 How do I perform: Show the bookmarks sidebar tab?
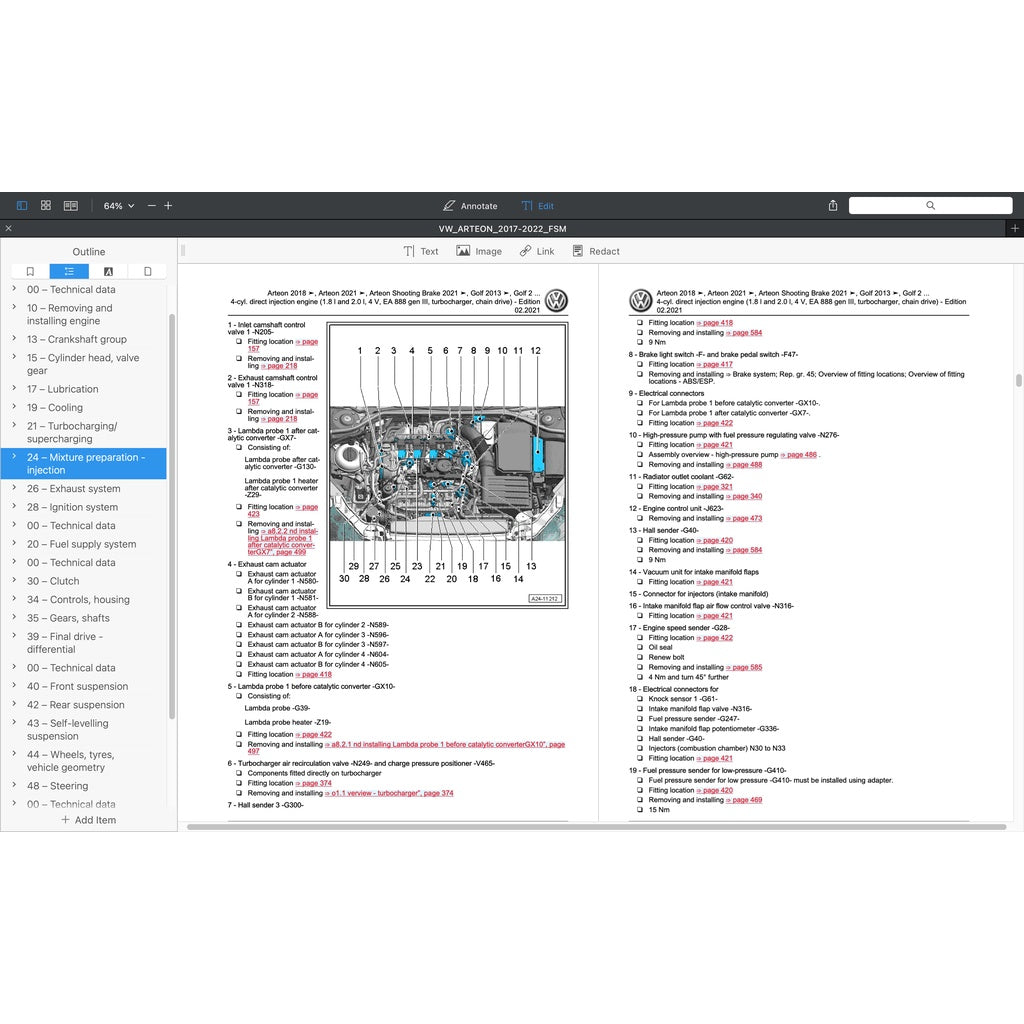[30, 272]
